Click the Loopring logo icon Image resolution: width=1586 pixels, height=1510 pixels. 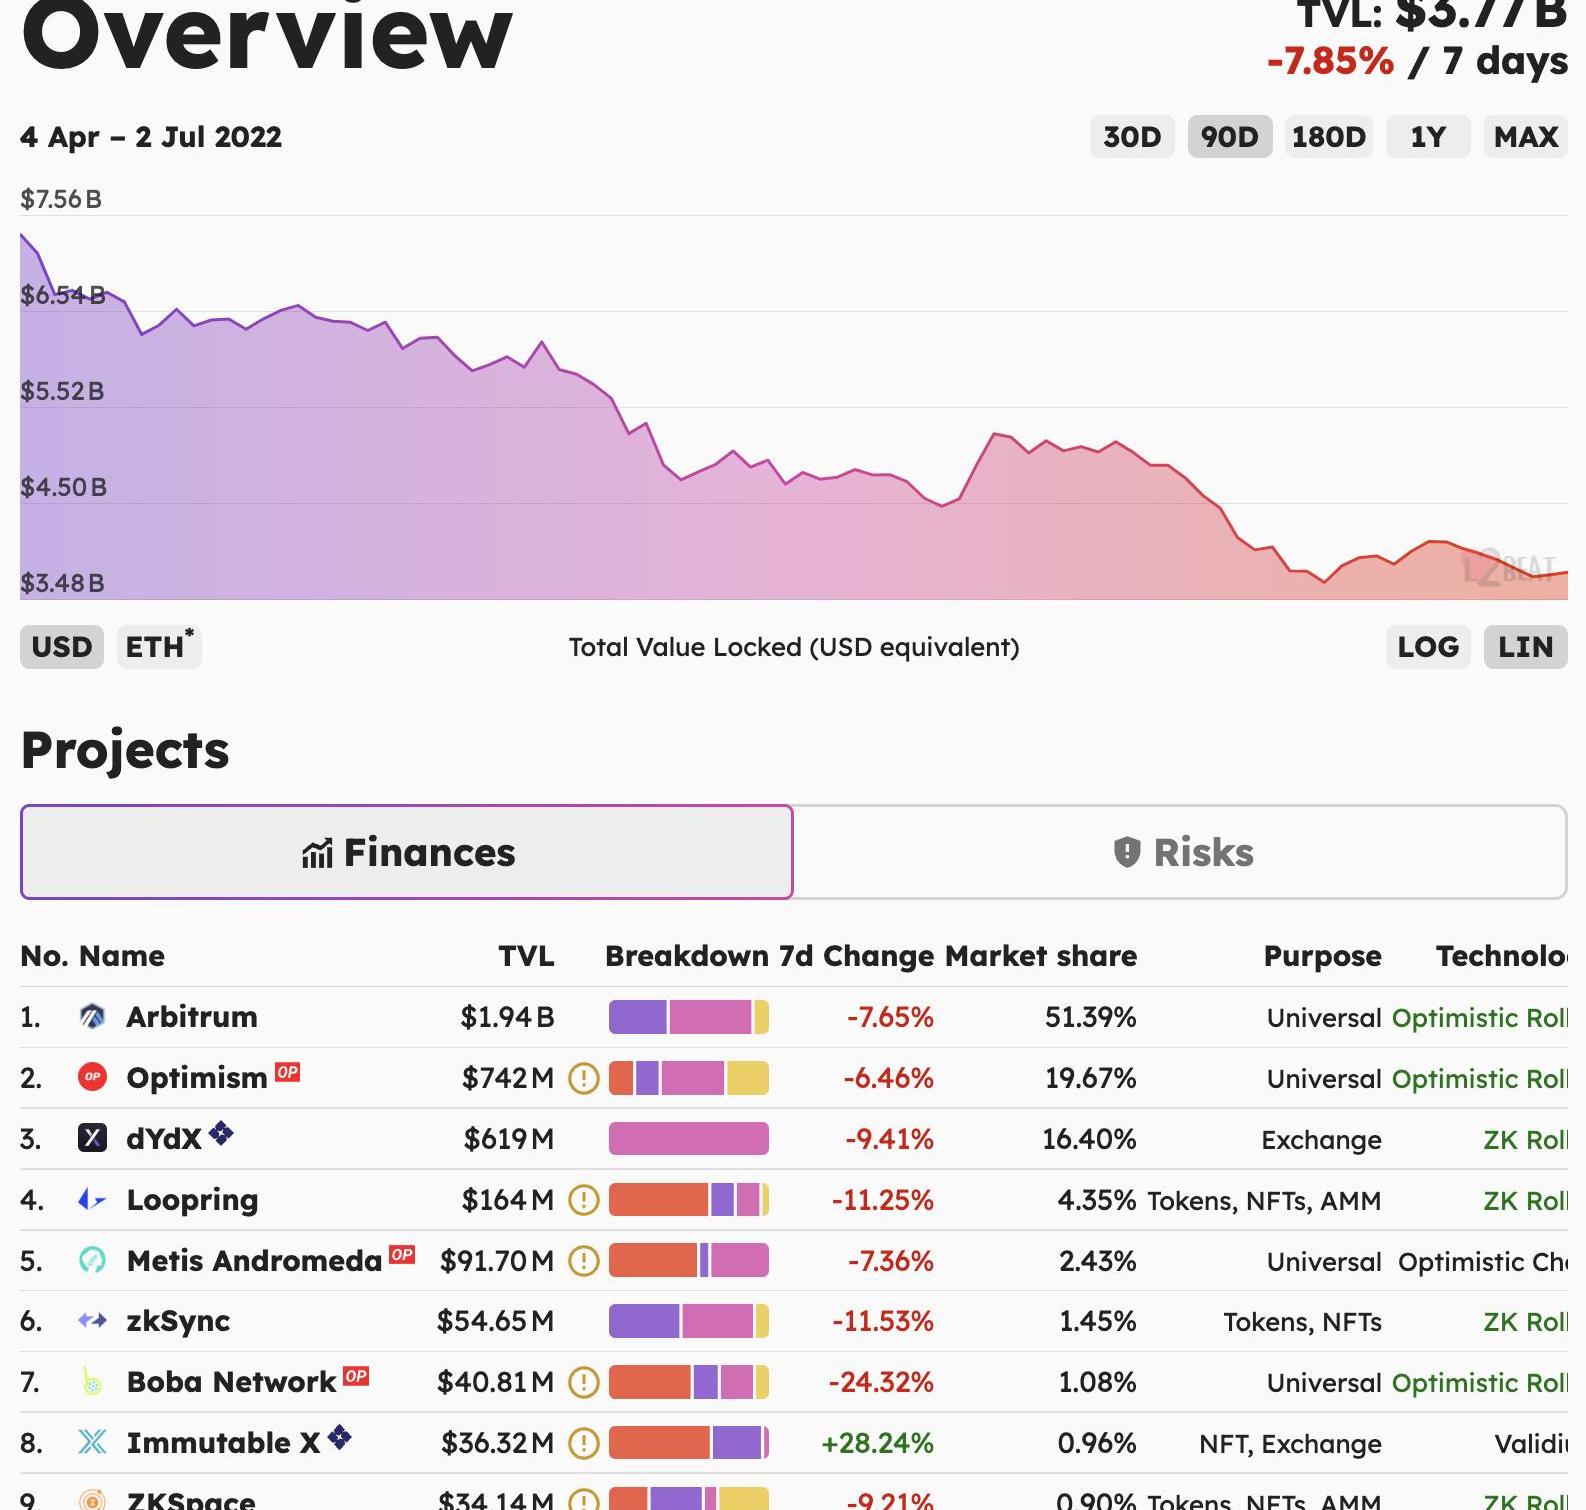(x=92, y=1199)
